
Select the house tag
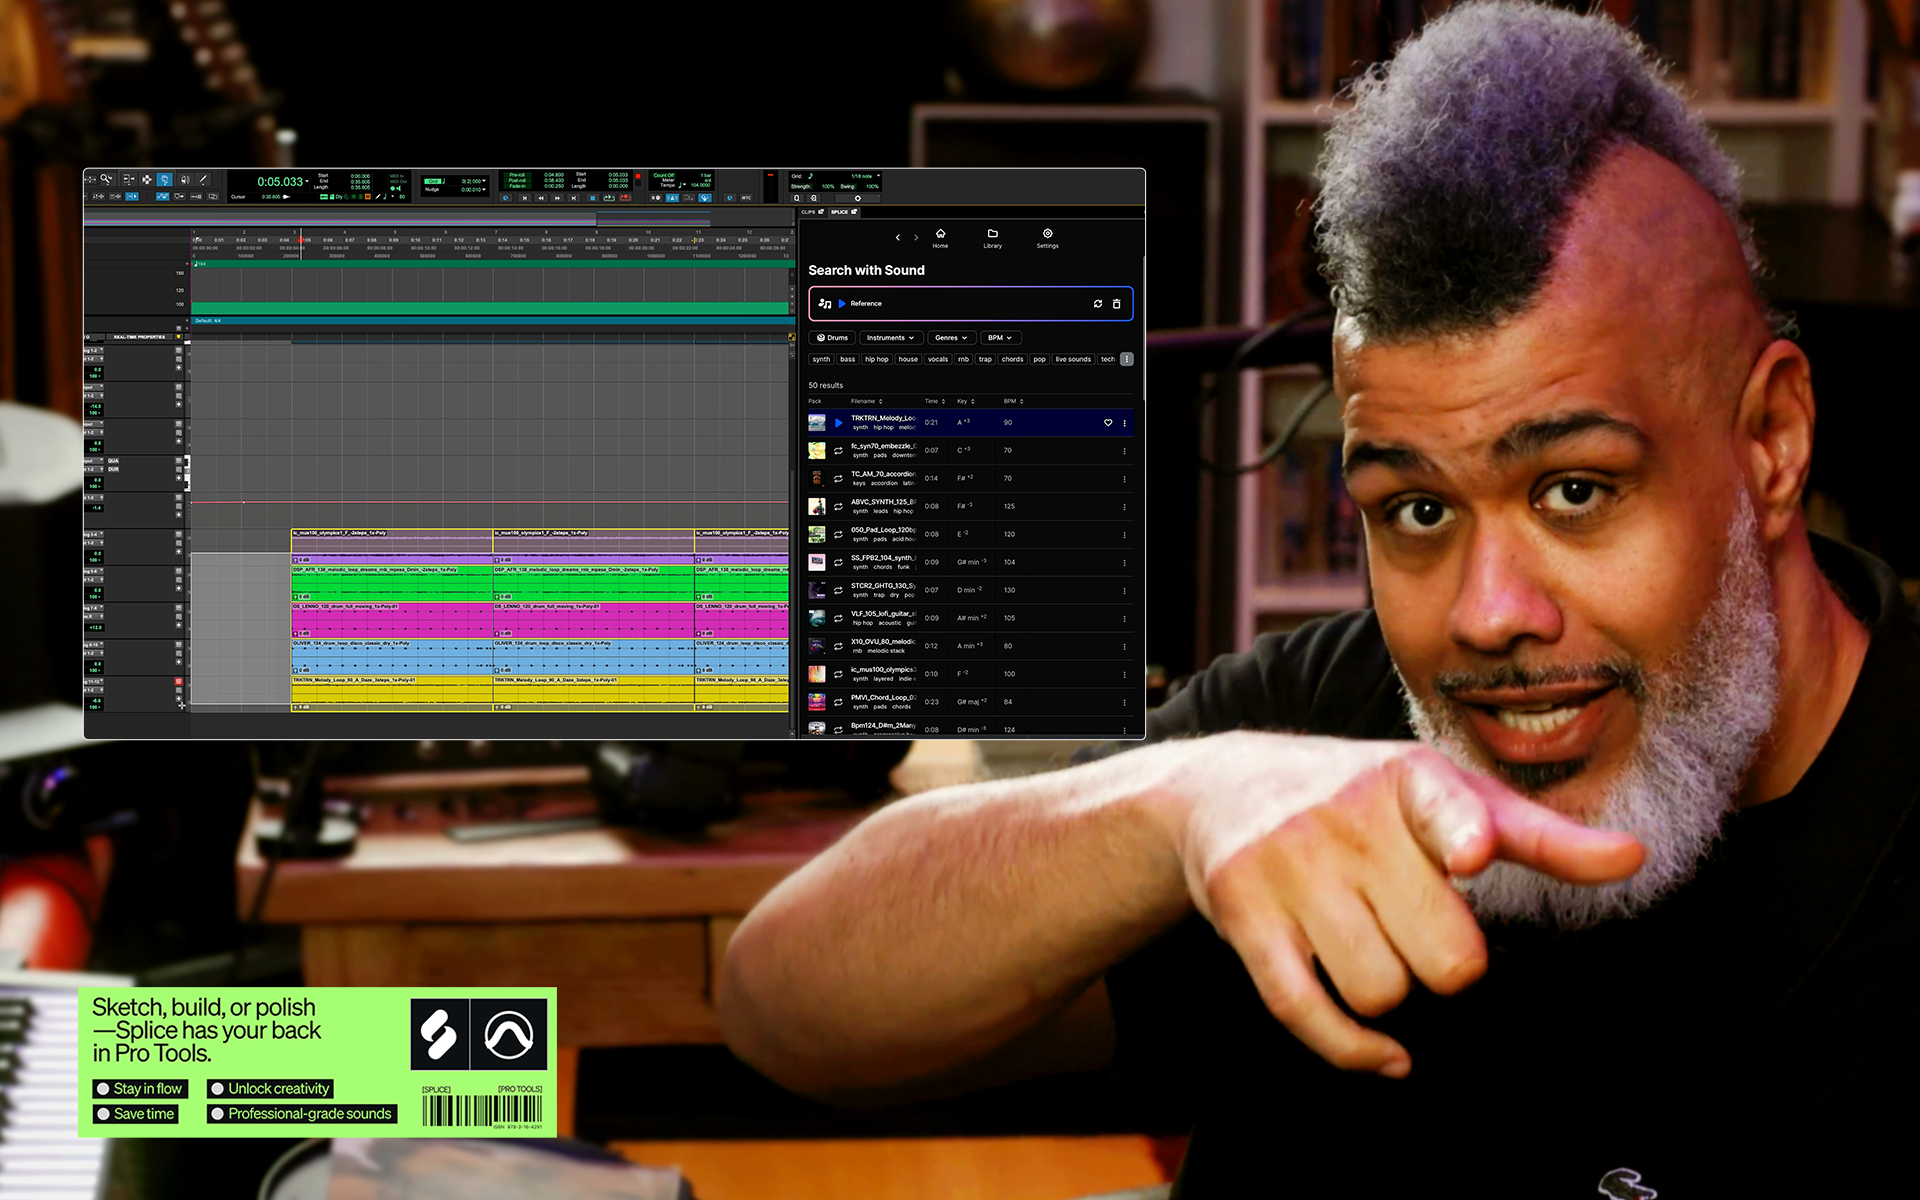(908, 359)
